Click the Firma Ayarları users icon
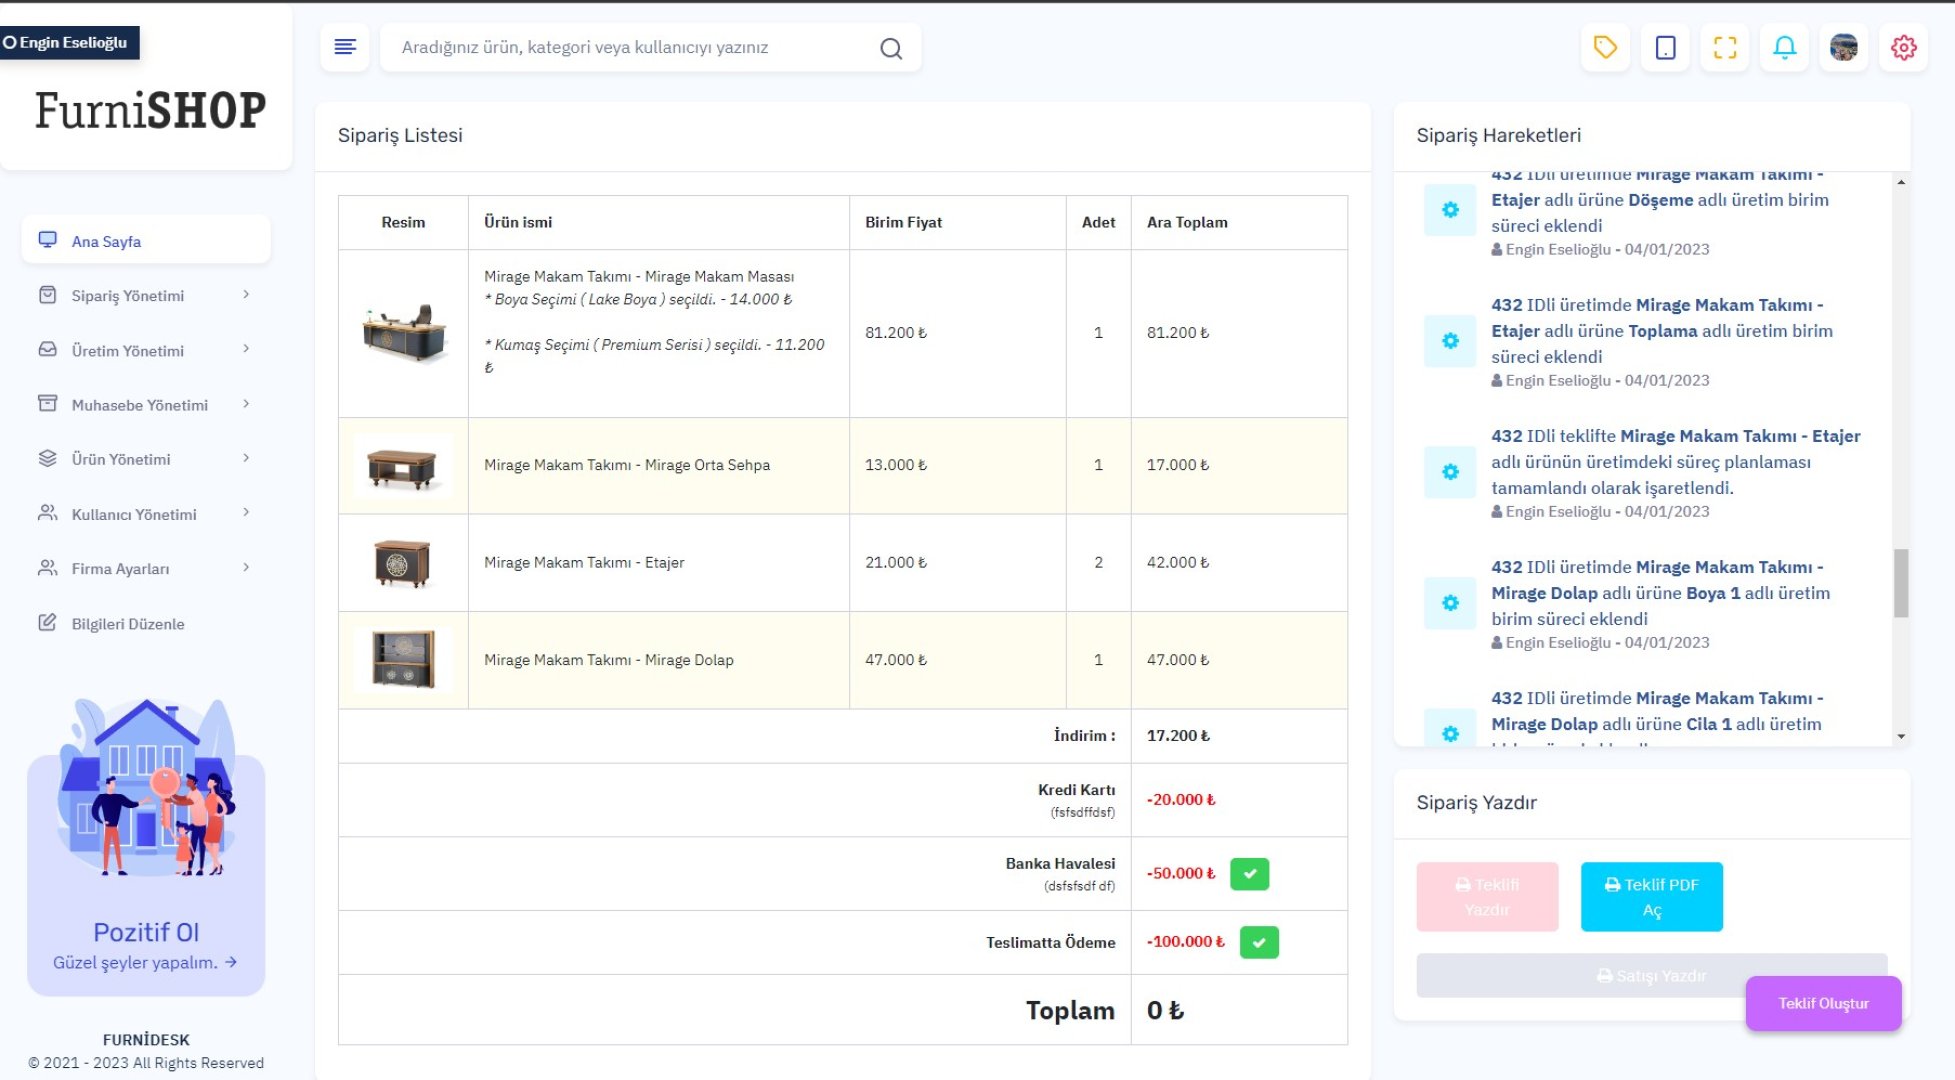1955x1080 pixels. click(x=47, y=568)
